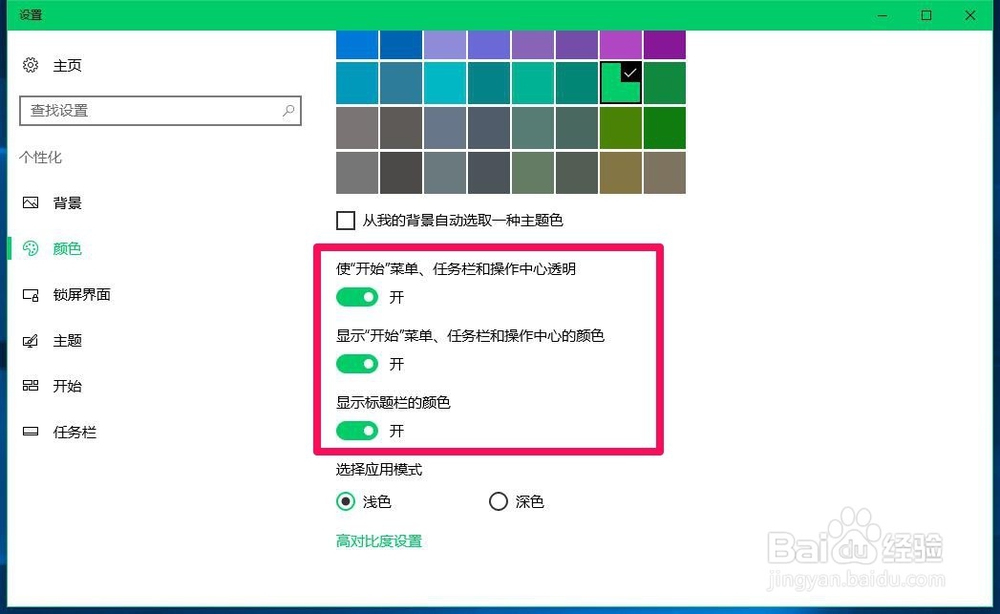Click the 主题 theme brush icon
The width and height of the screenshot is (1000, 614).
[31, 340]
